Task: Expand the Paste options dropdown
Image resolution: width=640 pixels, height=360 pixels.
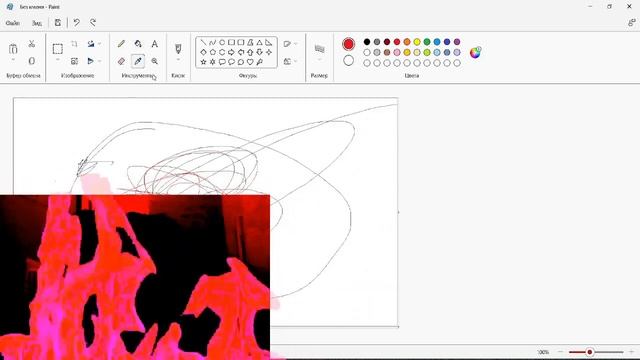Action: [13, 60]
